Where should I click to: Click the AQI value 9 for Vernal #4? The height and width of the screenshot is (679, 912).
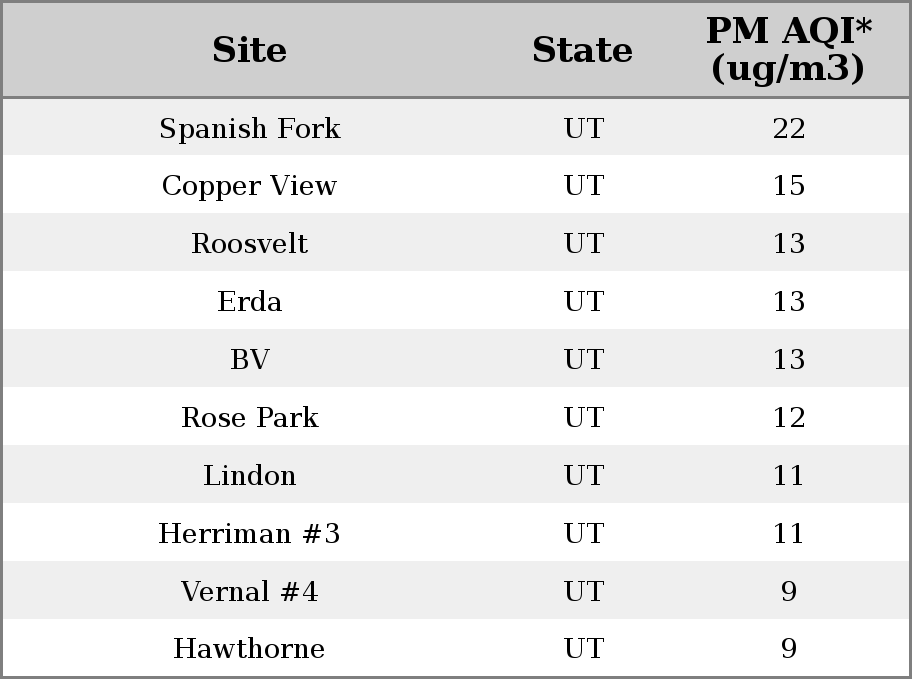(x=789, y=591)
